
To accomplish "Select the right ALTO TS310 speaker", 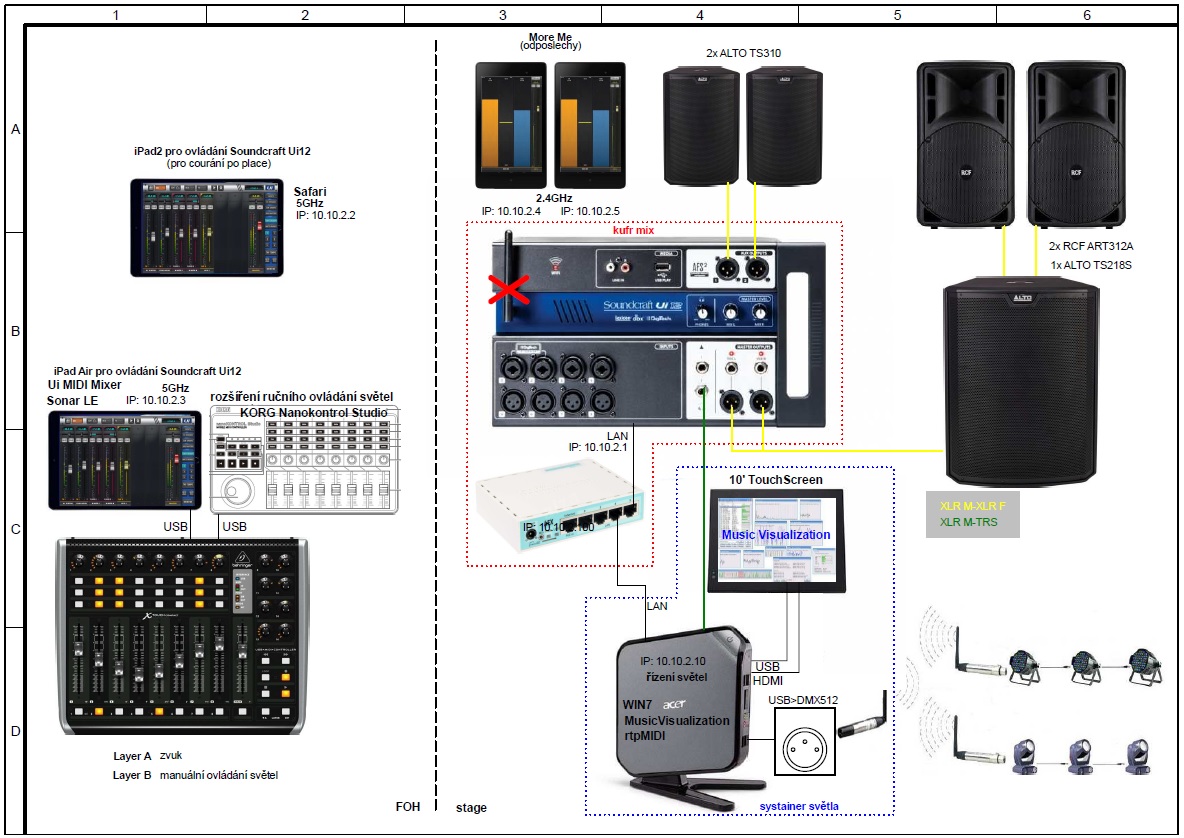I will [x=785, y=127].
